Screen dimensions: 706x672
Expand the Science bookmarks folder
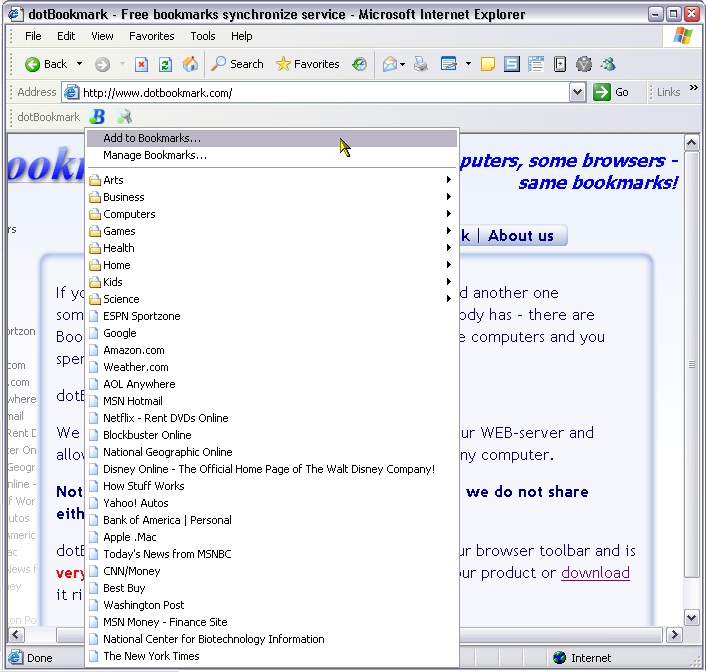click(271, 299)
